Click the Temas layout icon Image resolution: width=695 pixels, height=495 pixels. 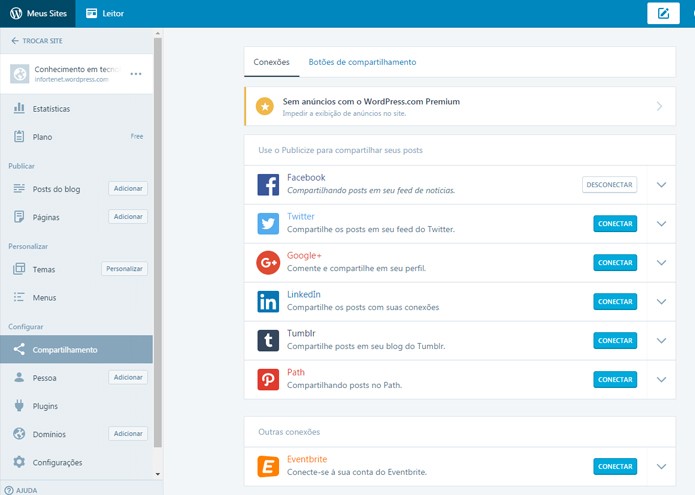[x=19, y=269]
